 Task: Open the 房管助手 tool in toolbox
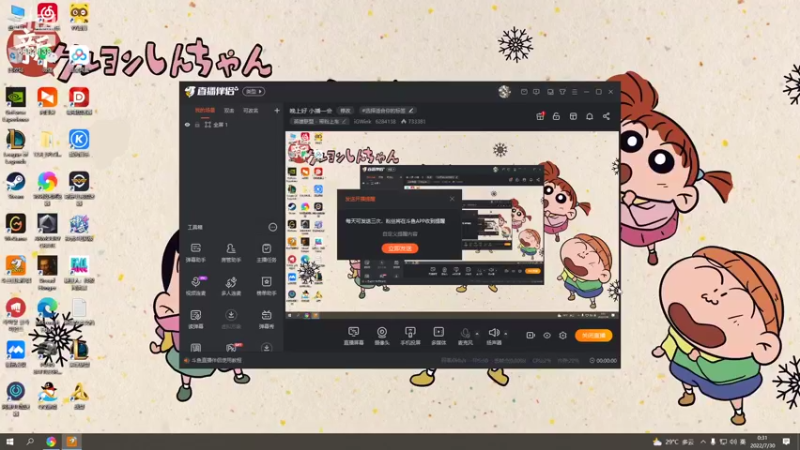(x=231, y=253)
